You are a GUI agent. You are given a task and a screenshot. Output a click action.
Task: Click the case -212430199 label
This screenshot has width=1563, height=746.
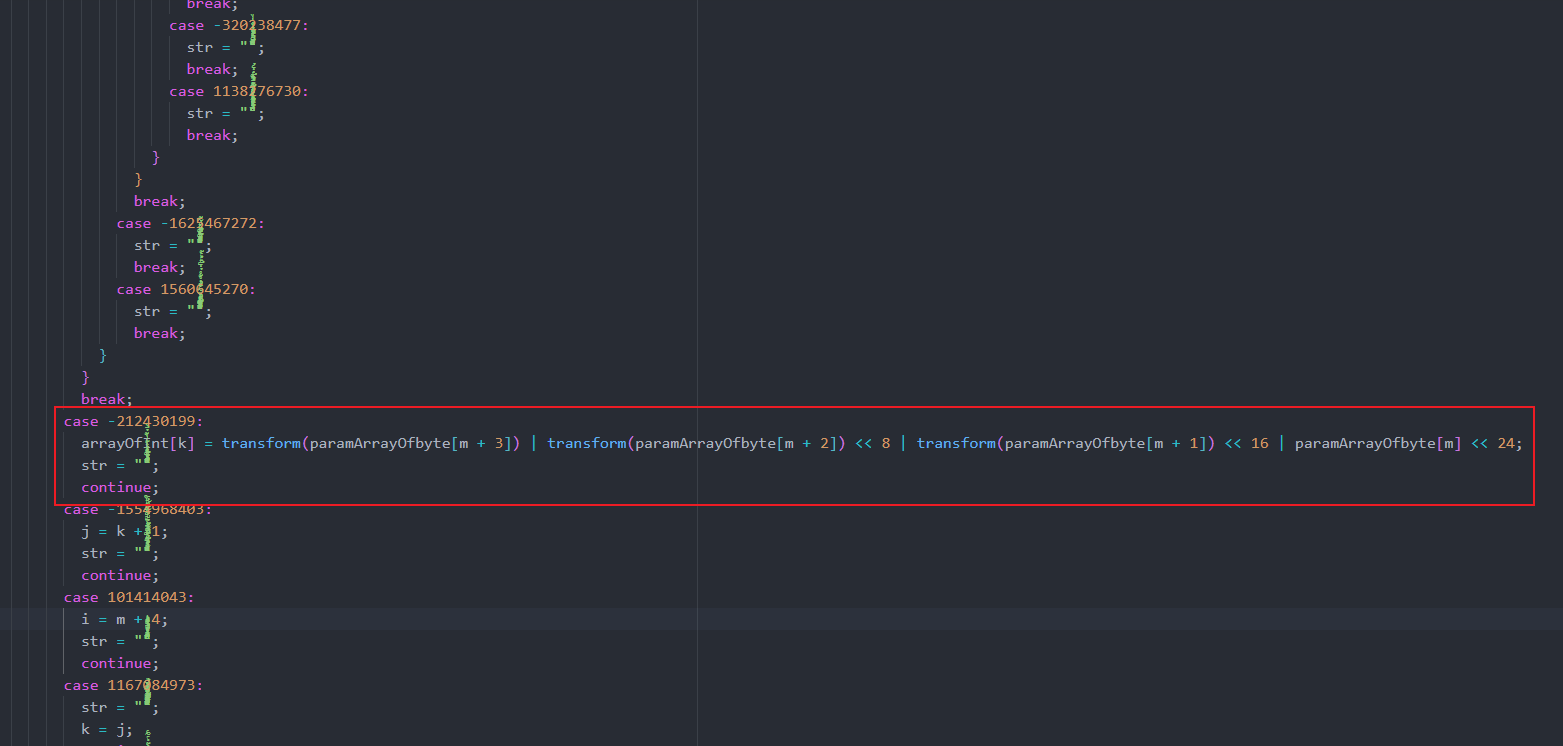pyautogui.click(x=133, y=421)
